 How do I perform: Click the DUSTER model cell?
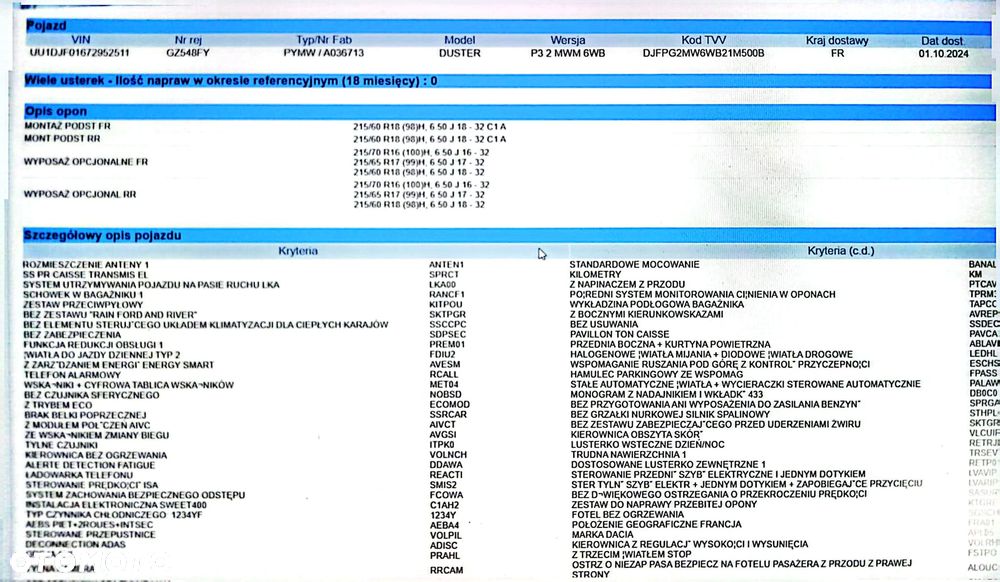459,54
